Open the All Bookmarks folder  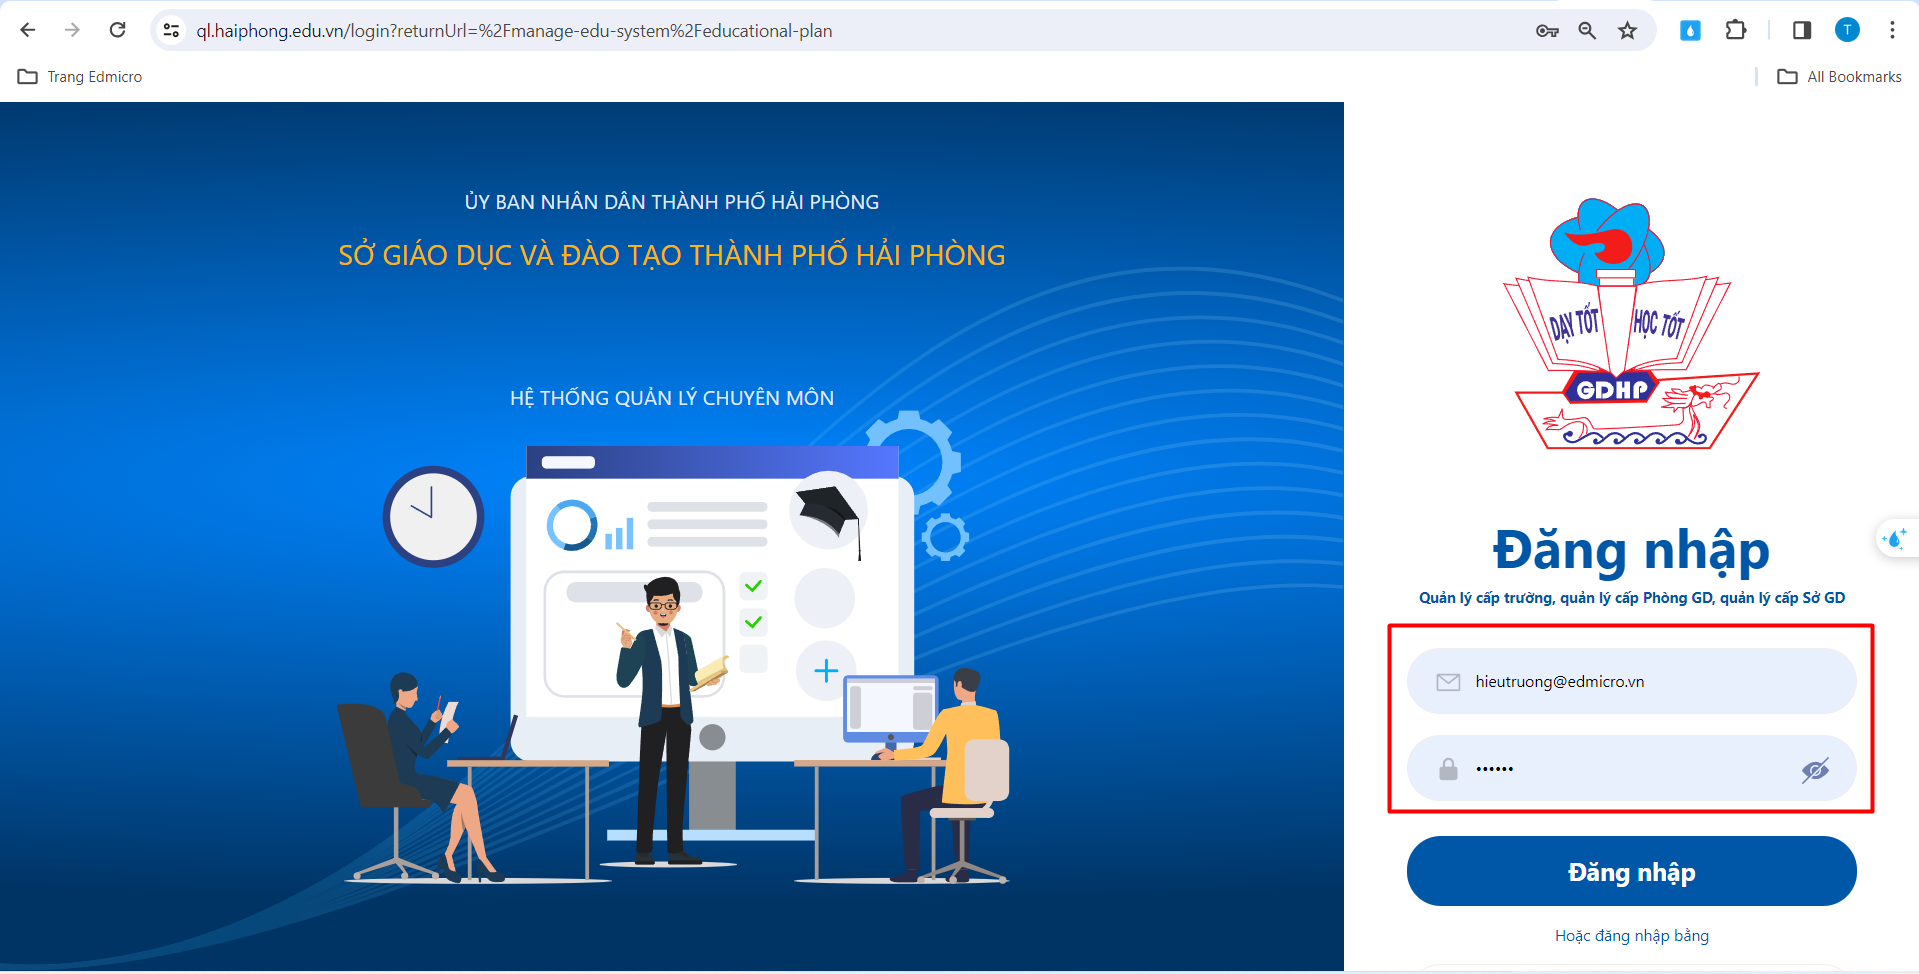[1840, 77]
